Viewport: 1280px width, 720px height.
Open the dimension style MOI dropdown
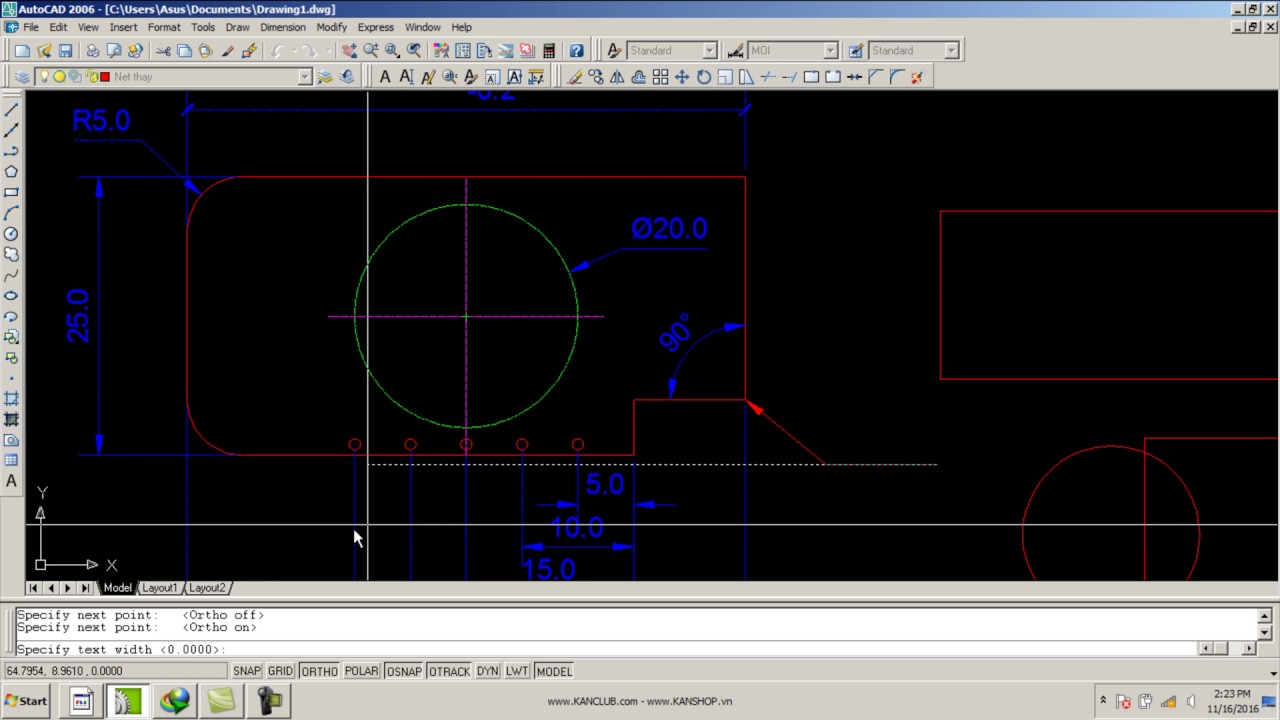830,51
